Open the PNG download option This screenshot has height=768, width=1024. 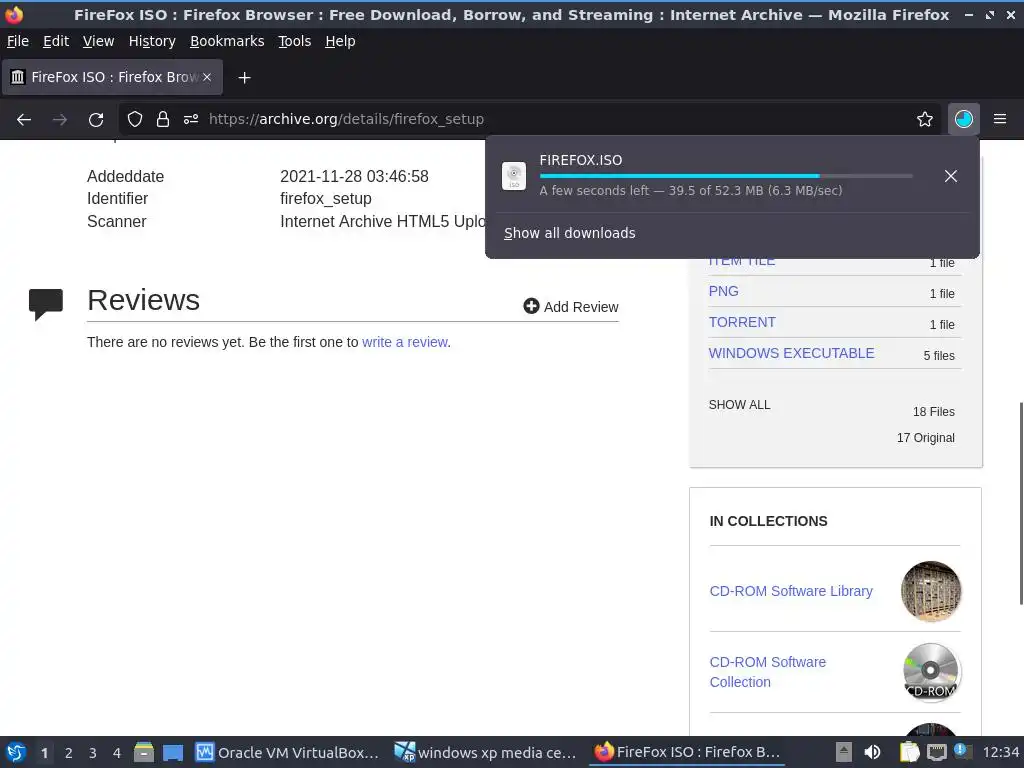724,291
